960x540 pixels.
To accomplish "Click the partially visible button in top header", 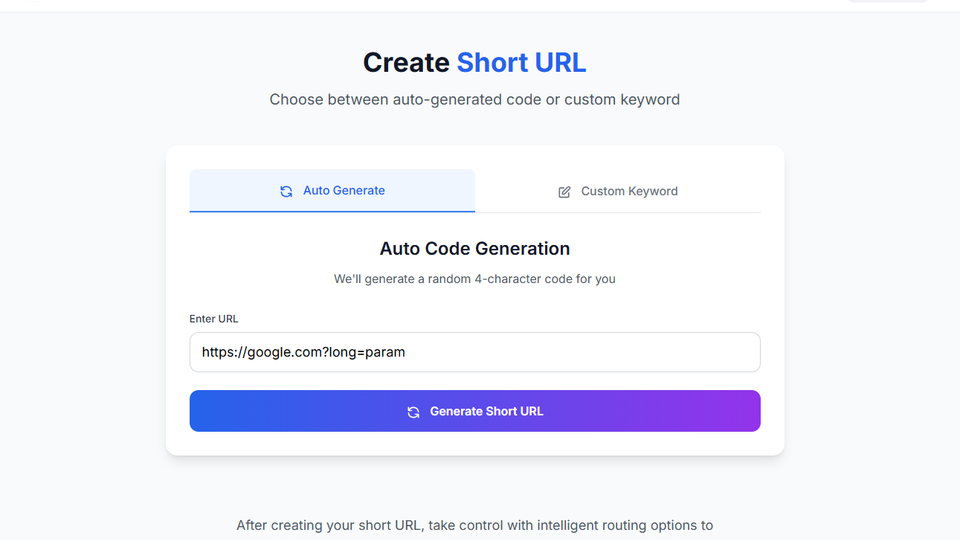I will (x=887, y=1).
